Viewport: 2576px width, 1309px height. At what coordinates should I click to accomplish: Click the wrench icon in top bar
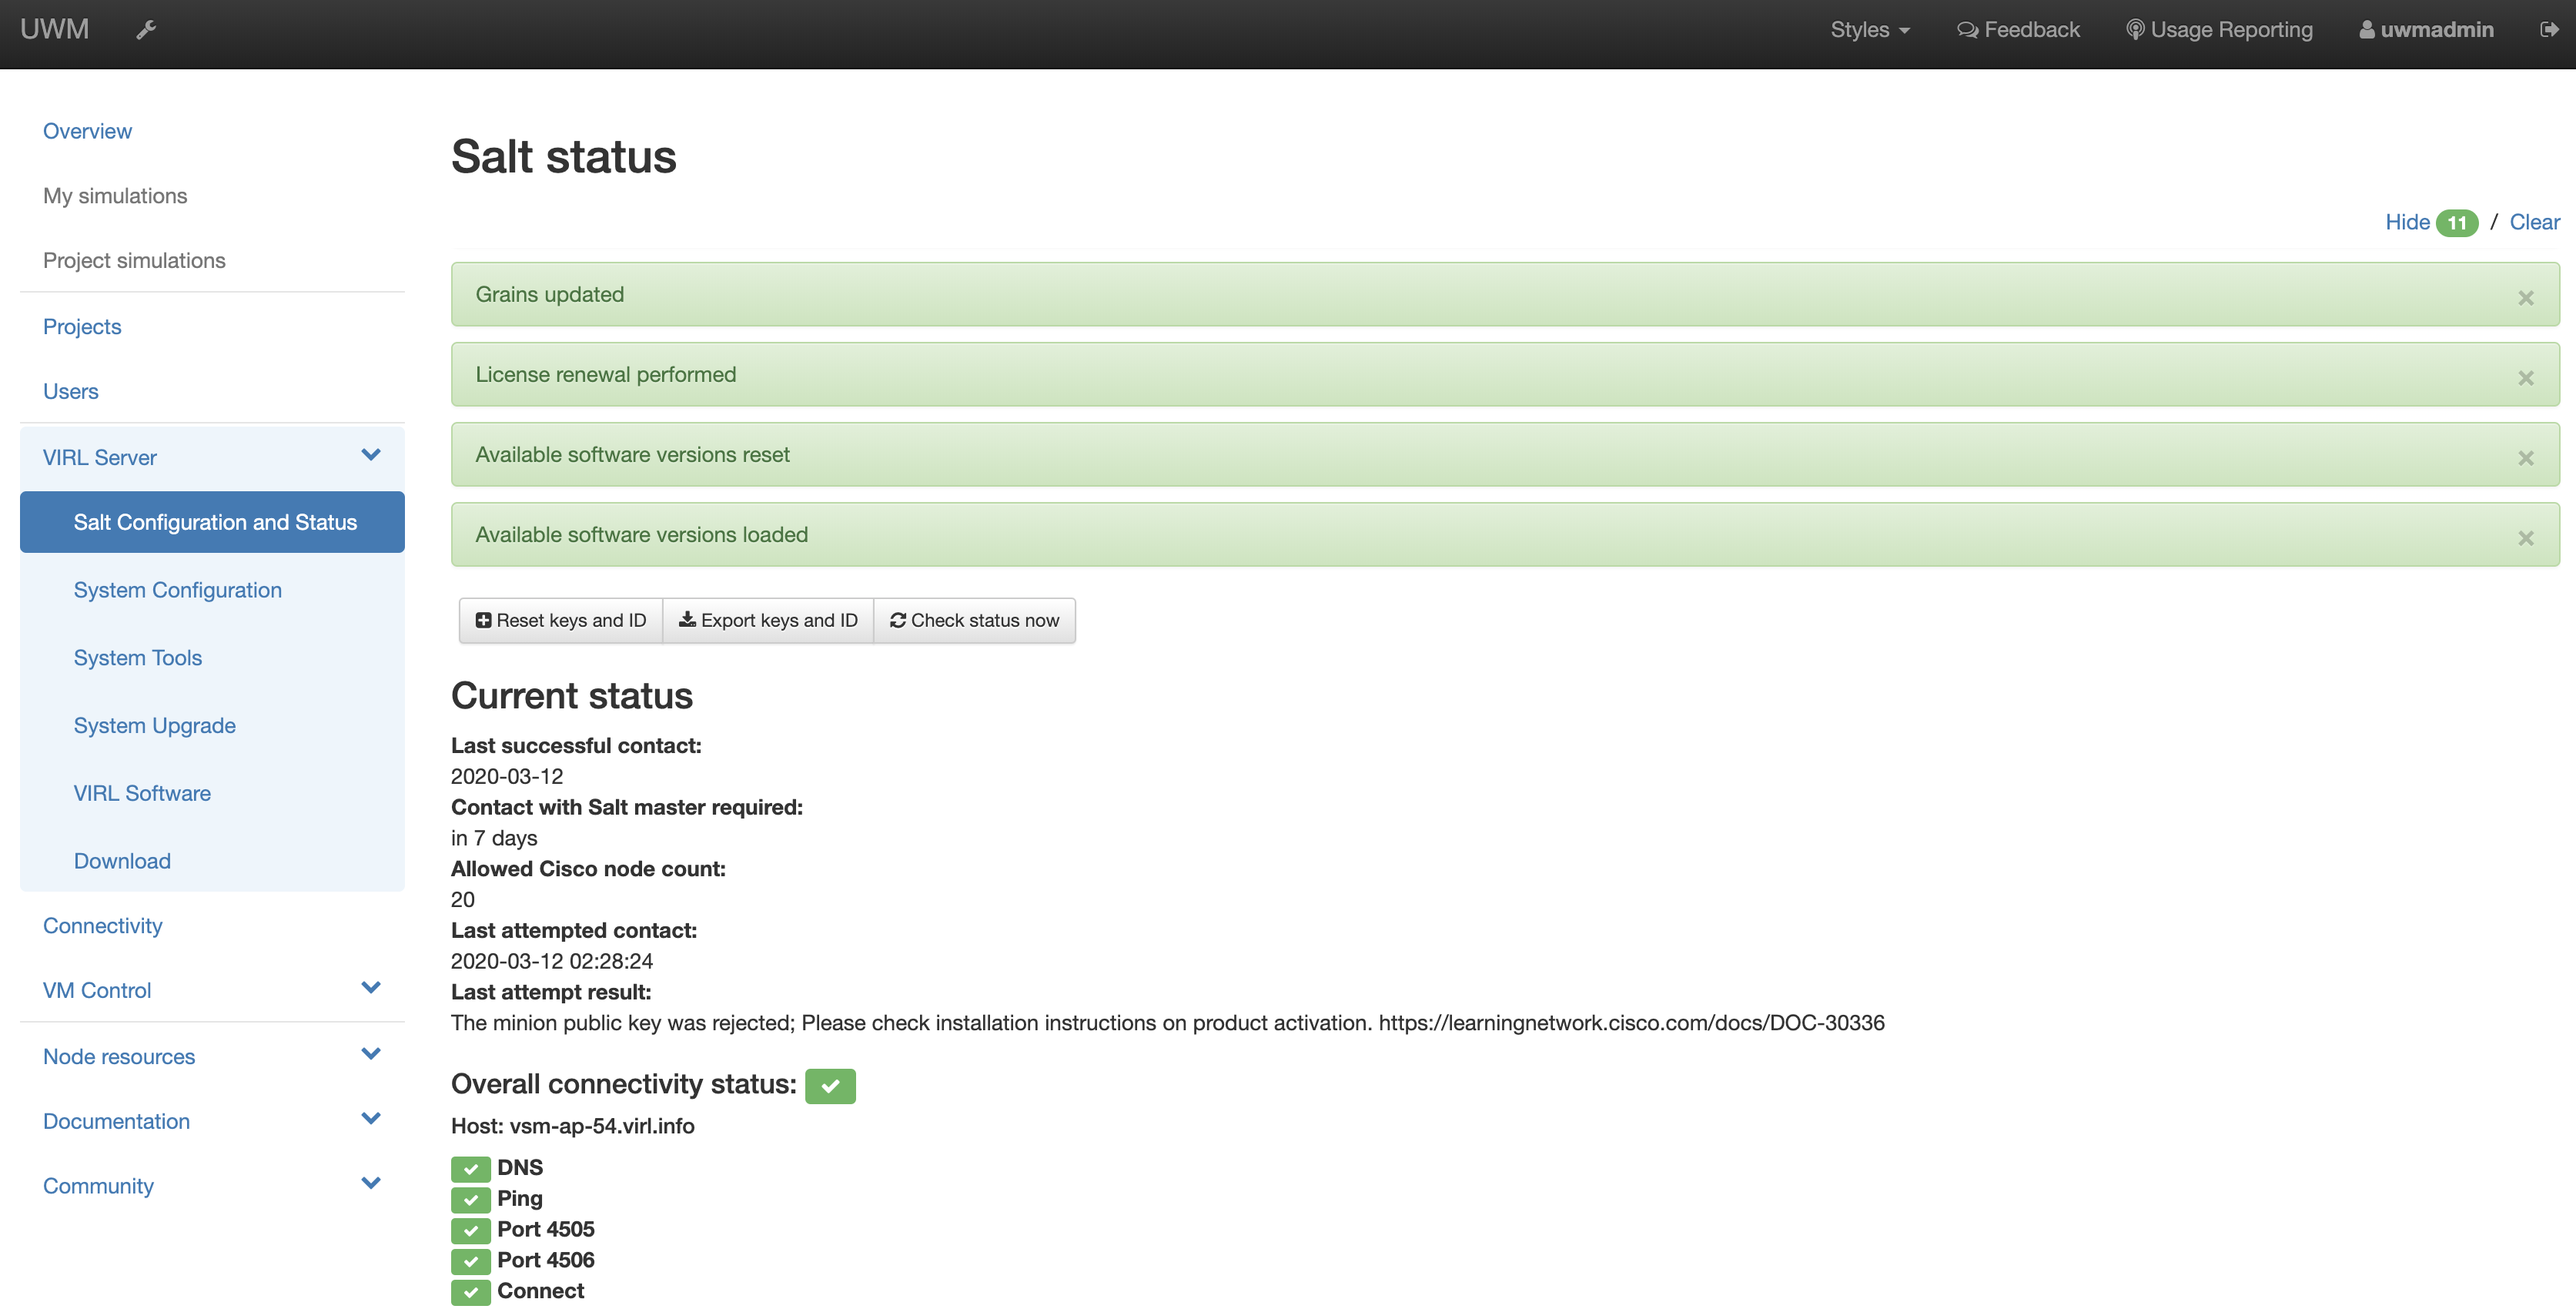coord(146,30)
